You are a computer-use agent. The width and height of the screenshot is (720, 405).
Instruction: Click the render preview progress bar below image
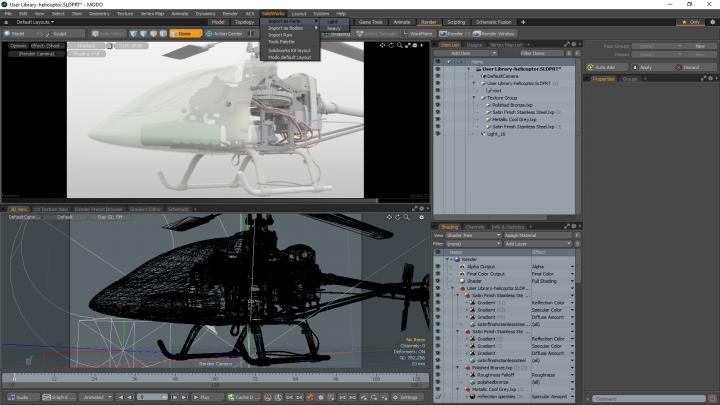215,201
